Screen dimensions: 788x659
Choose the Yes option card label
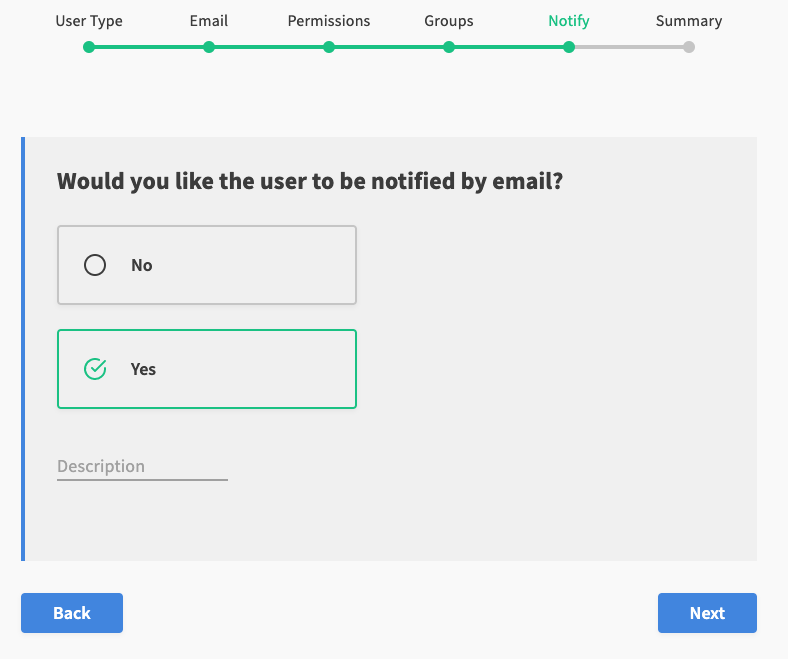point(144,369)
